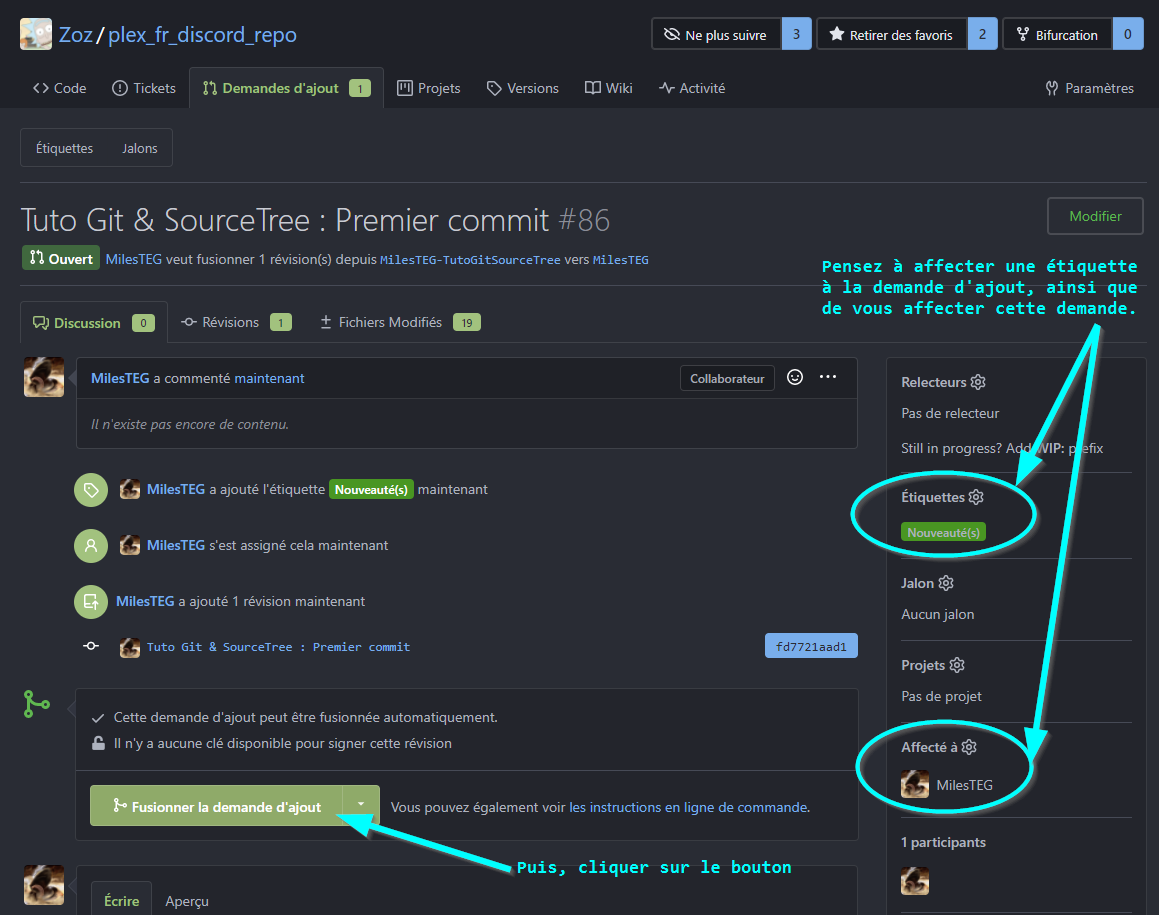The image size is (1159, 915).
Task: Open the Tickets tab
Action: tap(144, 88)
